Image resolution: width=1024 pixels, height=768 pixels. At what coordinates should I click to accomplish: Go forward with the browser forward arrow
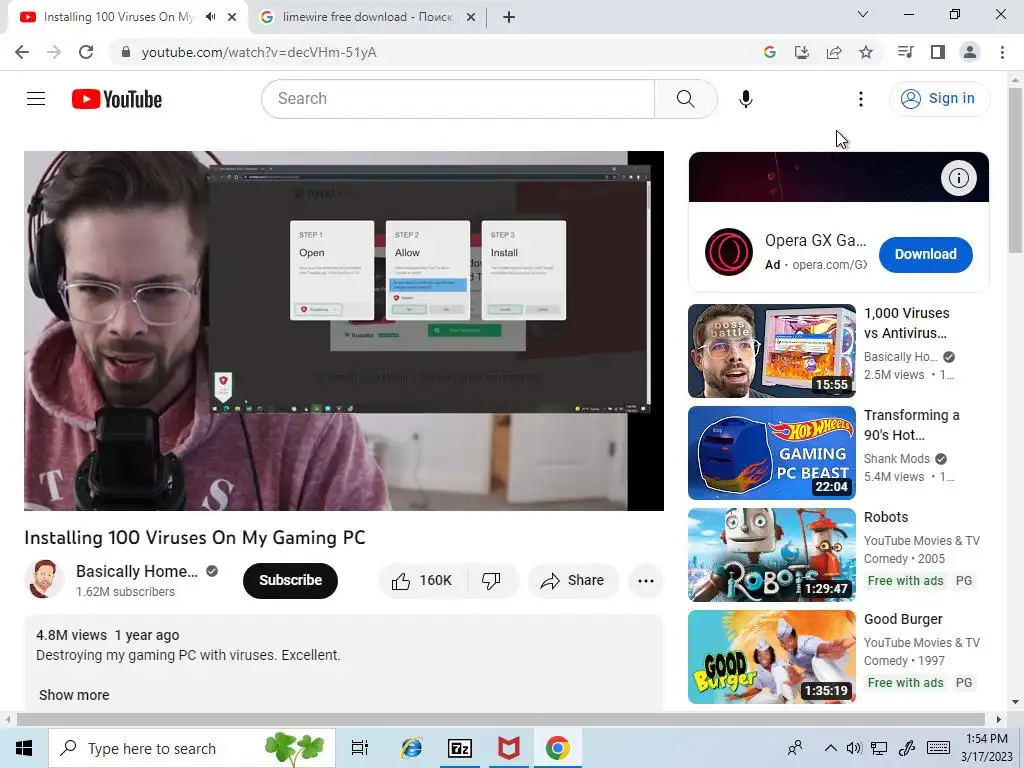pos(54,52)
